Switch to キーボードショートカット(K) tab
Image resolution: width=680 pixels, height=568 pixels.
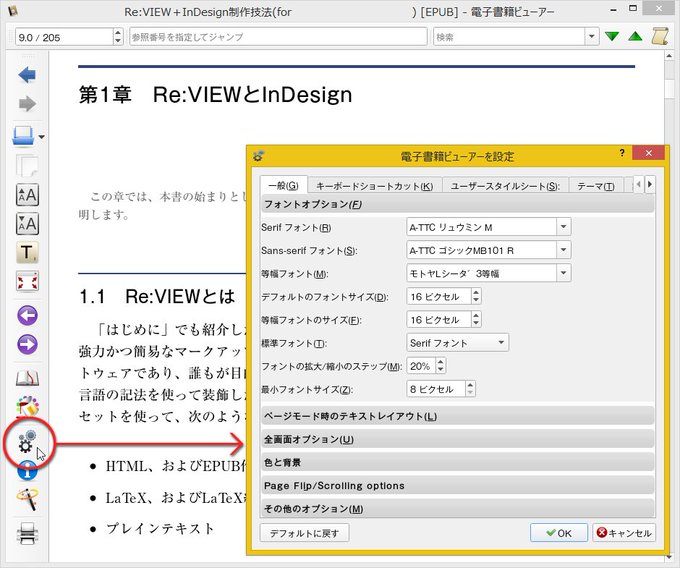click(375, 186)
